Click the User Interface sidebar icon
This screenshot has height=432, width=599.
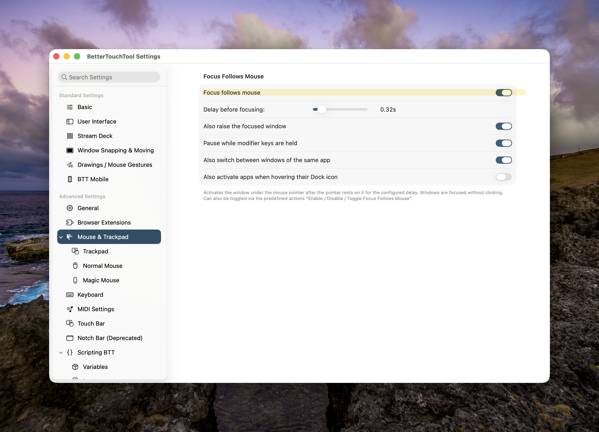point(70,121)
